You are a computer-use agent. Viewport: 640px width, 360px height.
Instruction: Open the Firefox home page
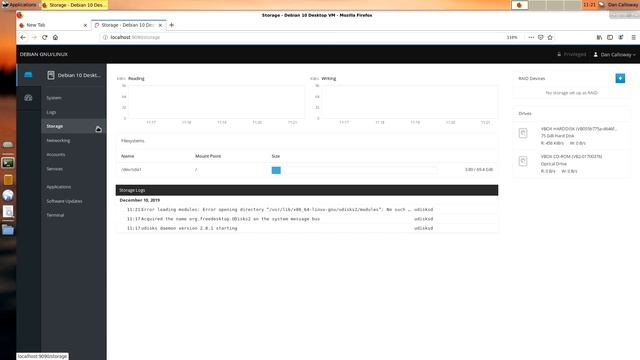click(56, 37)
